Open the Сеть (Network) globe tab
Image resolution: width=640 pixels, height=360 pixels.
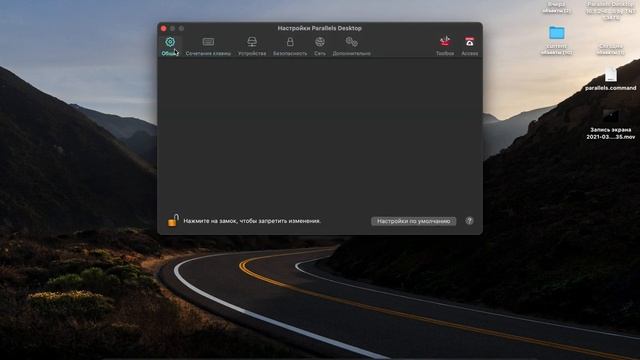tap(320, 46)
